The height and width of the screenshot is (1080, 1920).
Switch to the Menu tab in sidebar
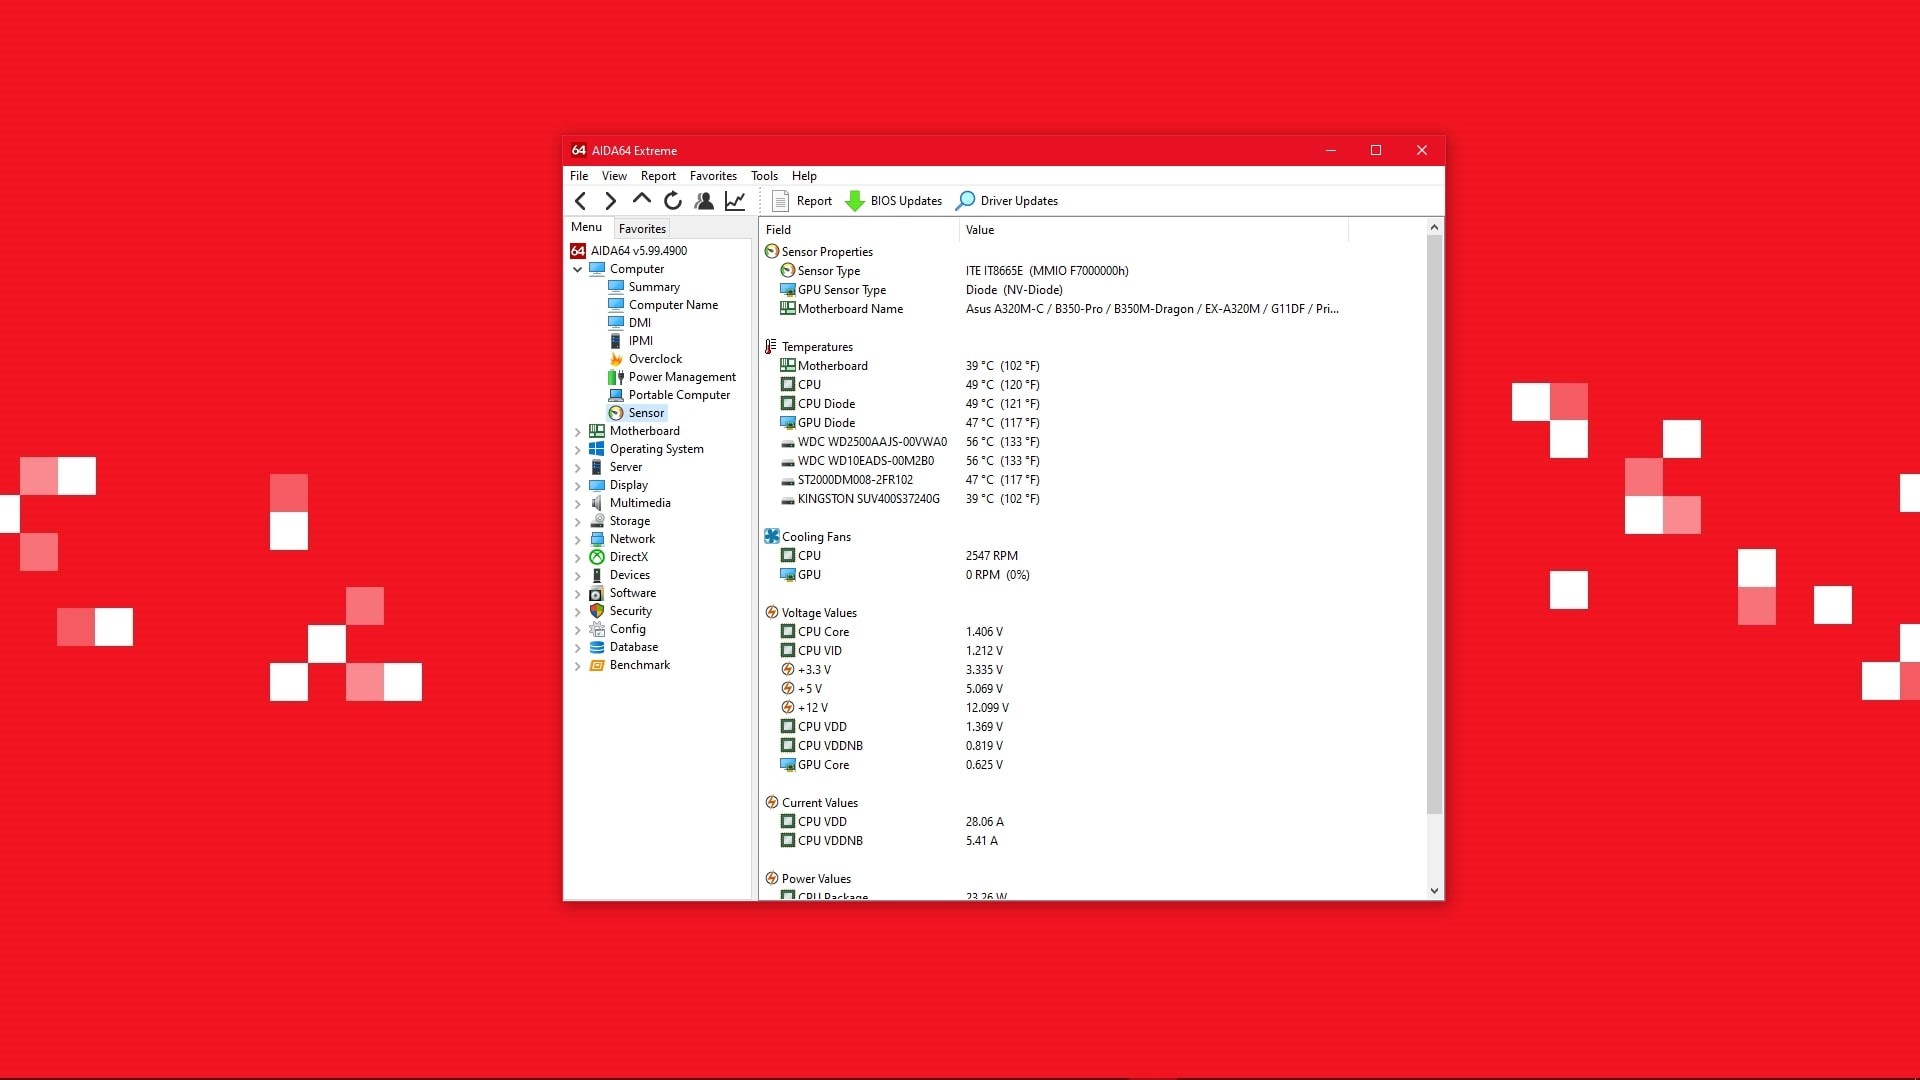point(587,227)
